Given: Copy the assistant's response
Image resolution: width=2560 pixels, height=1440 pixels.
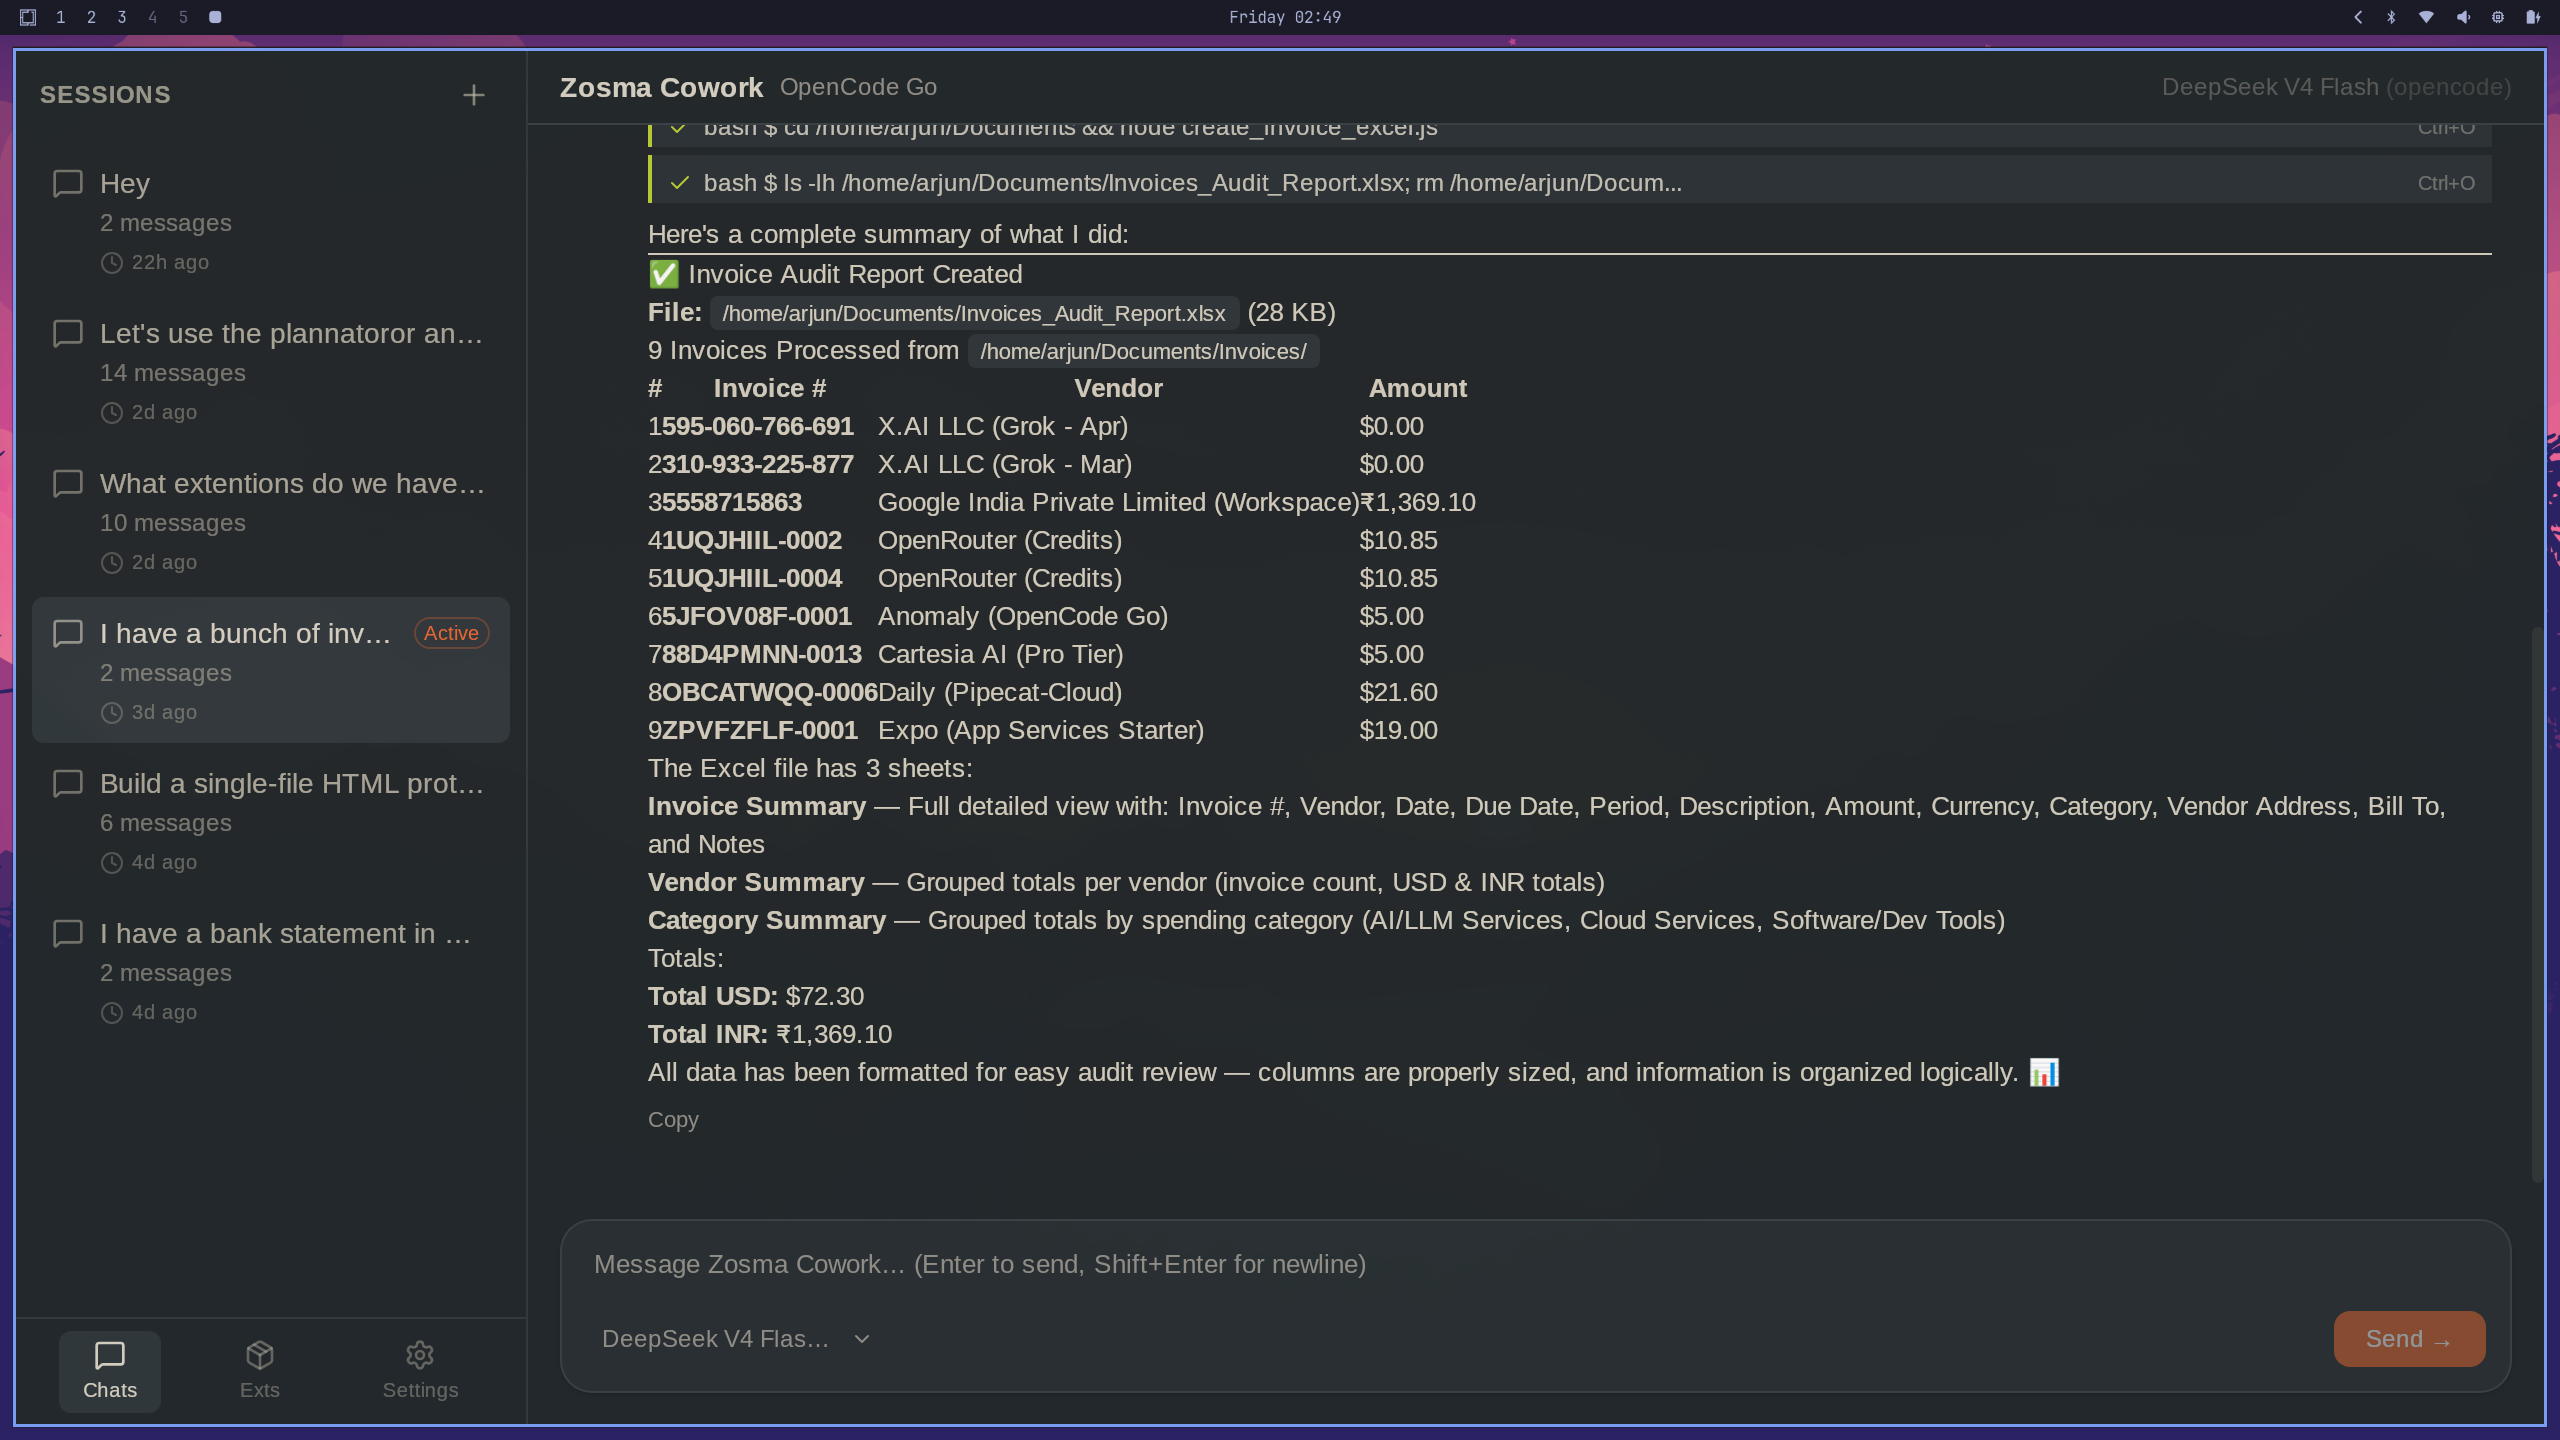Looking at the screenshot, I should tap(673, 1120).
